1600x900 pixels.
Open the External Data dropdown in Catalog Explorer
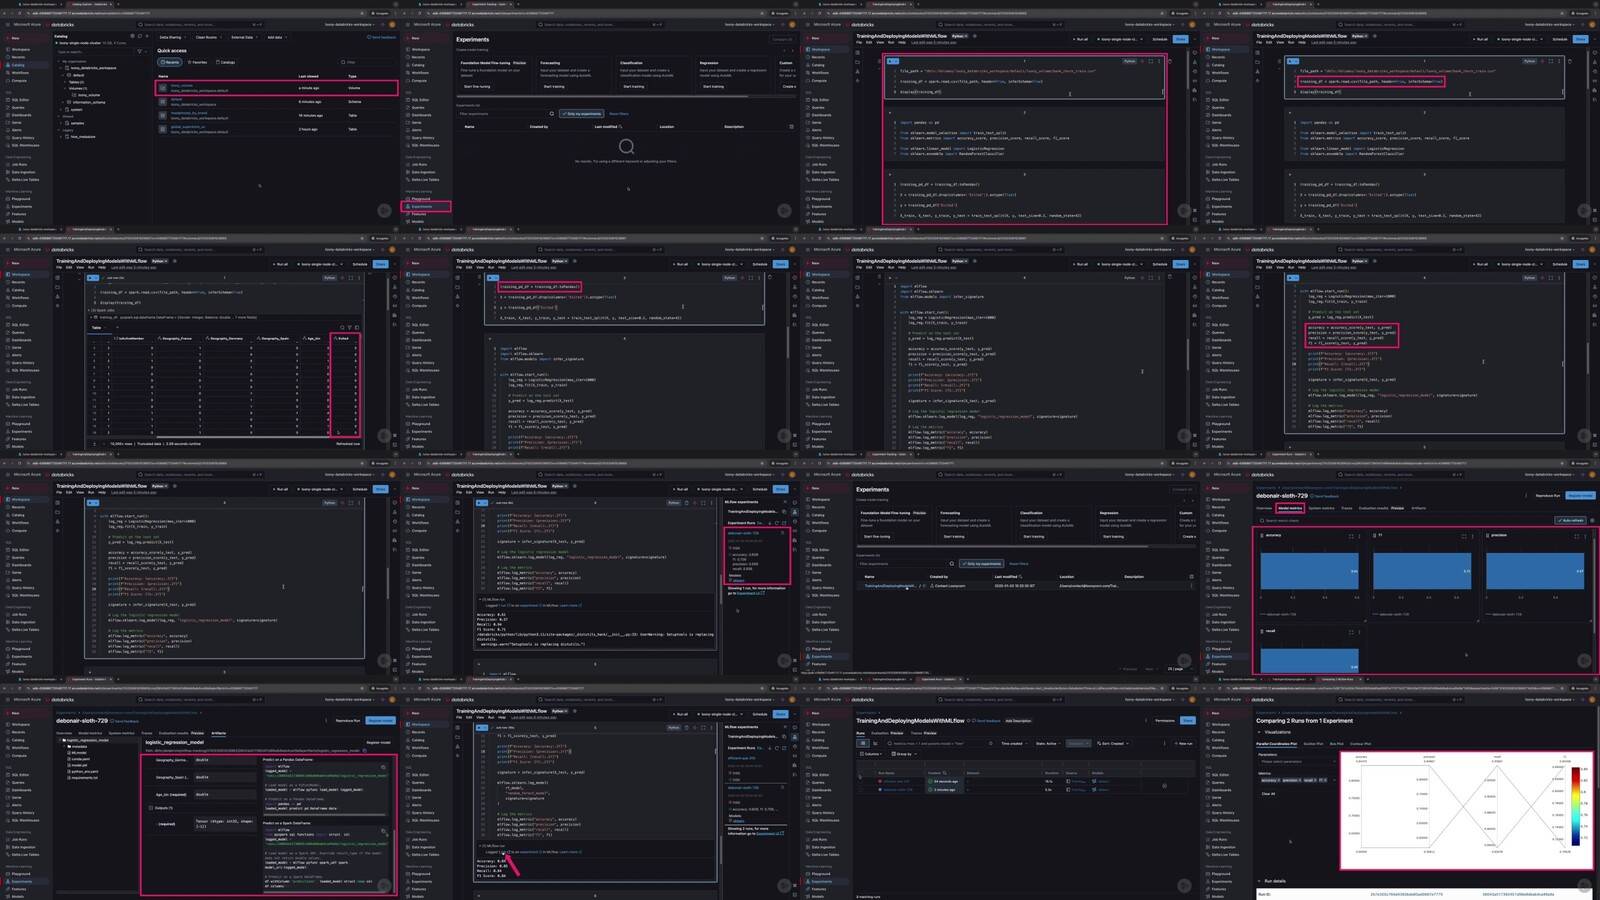click(x=244, y=37)
